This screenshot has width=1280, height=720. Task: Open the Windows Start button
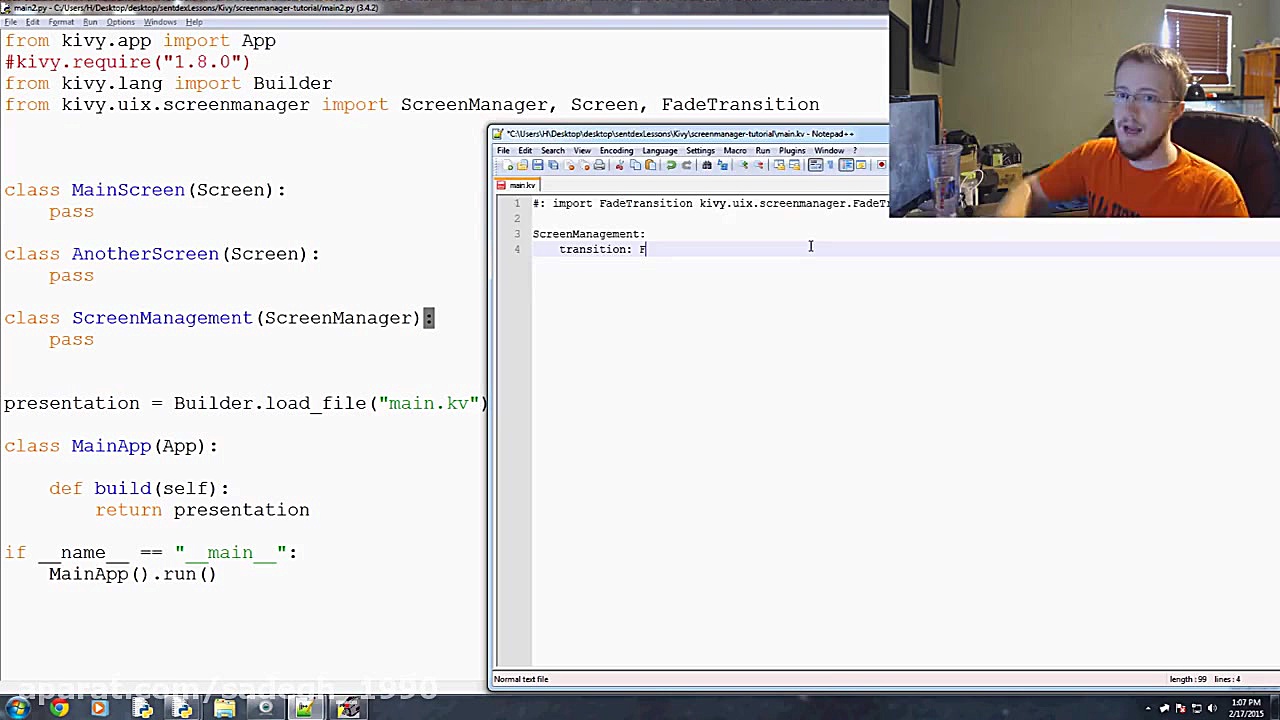pyautogui.click(x=18, y=708)
